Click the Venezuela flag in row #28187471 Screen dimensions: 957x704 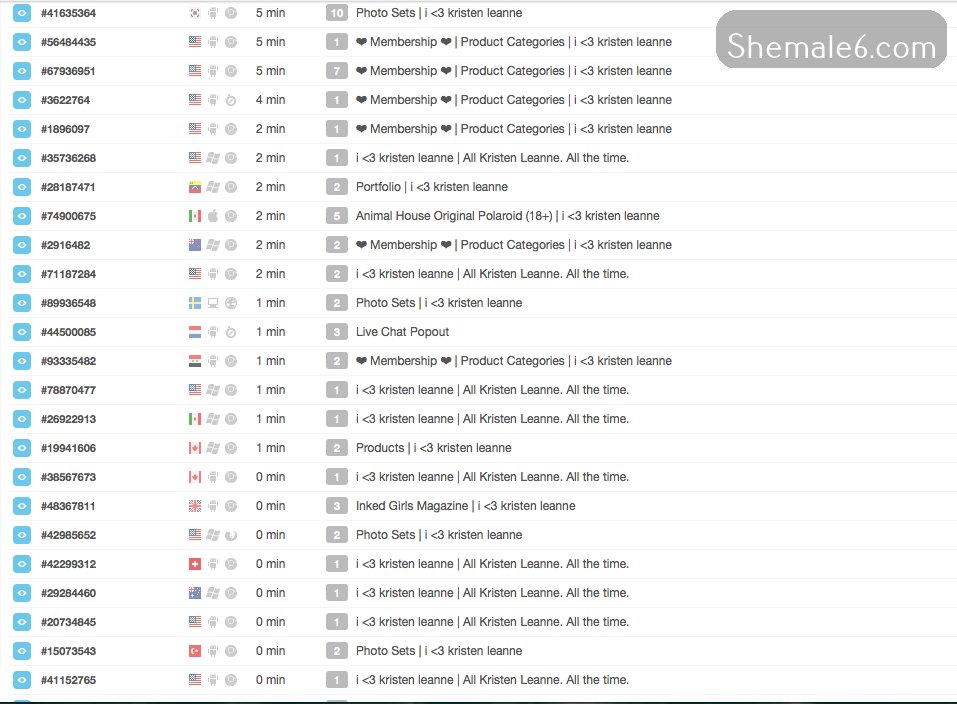(195, 187)
